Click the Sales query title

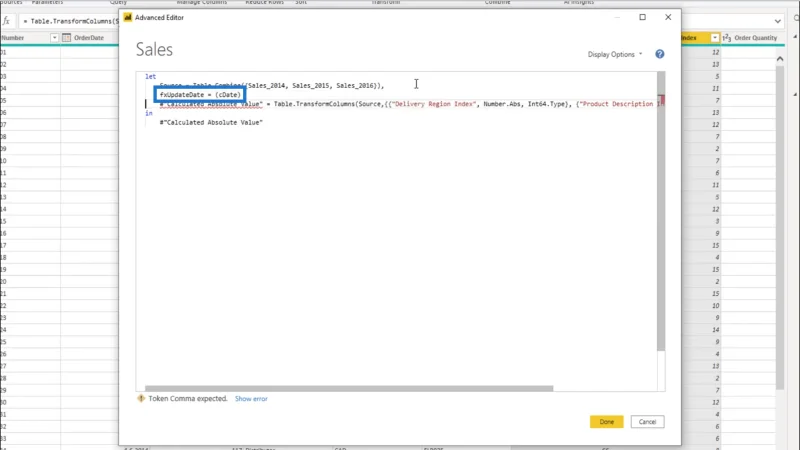tap(154, 49)
